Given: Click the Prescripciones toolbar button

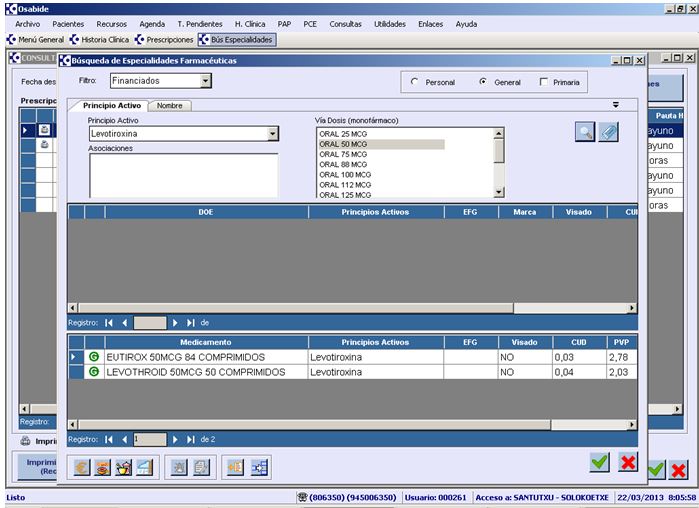Looking at the screenshot, I should [165, 39].
